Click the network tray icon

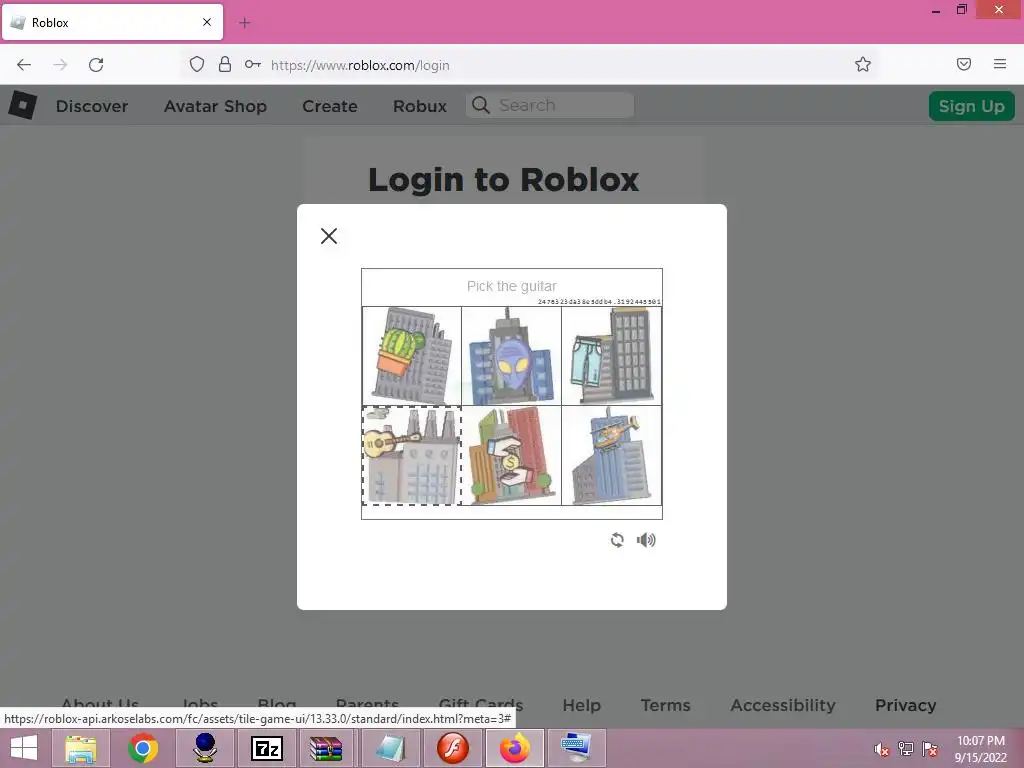tap(906, 749)
